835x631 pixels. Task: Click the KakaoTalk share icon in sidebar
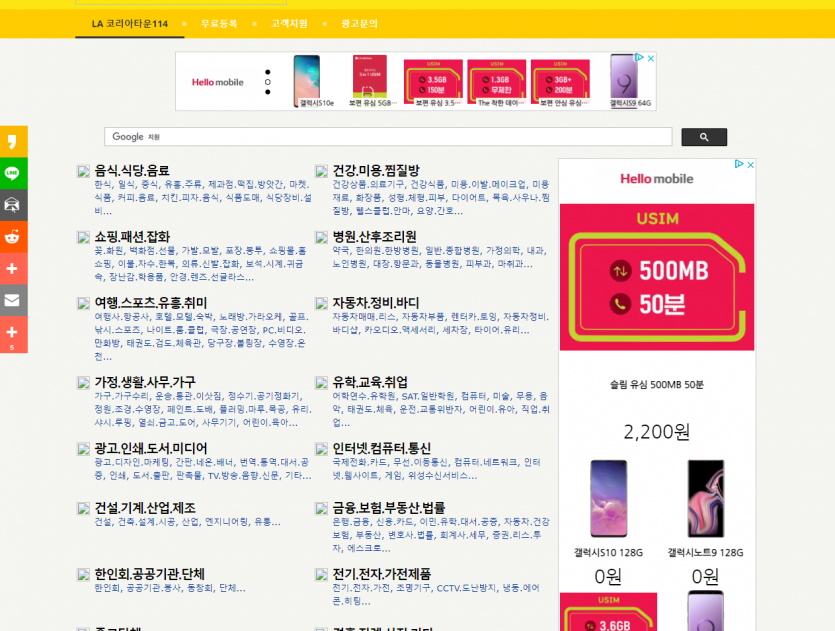coord(13,142)
